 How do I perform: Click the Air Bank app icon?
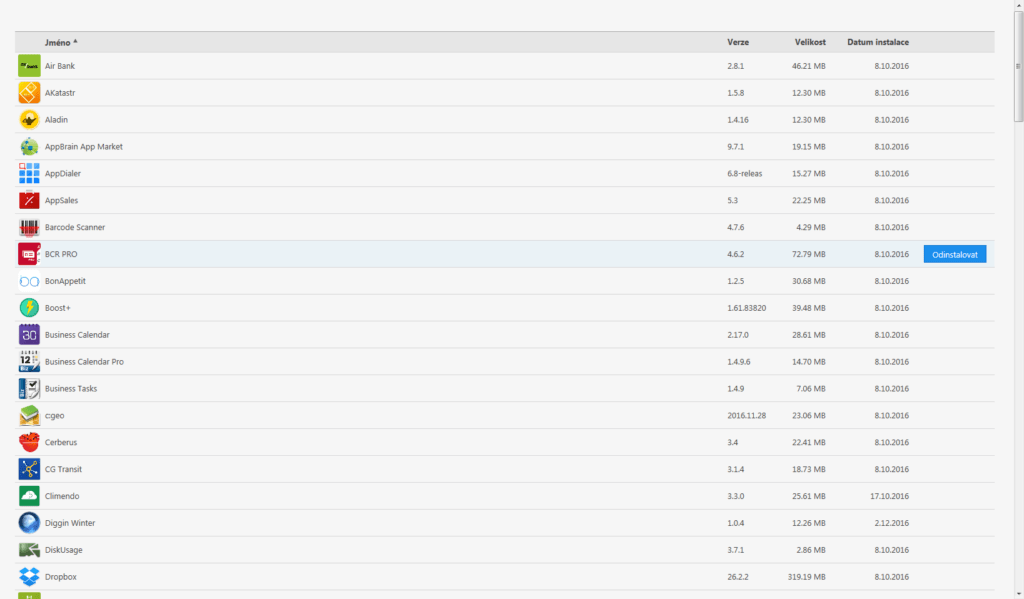(x=29, y=66)
